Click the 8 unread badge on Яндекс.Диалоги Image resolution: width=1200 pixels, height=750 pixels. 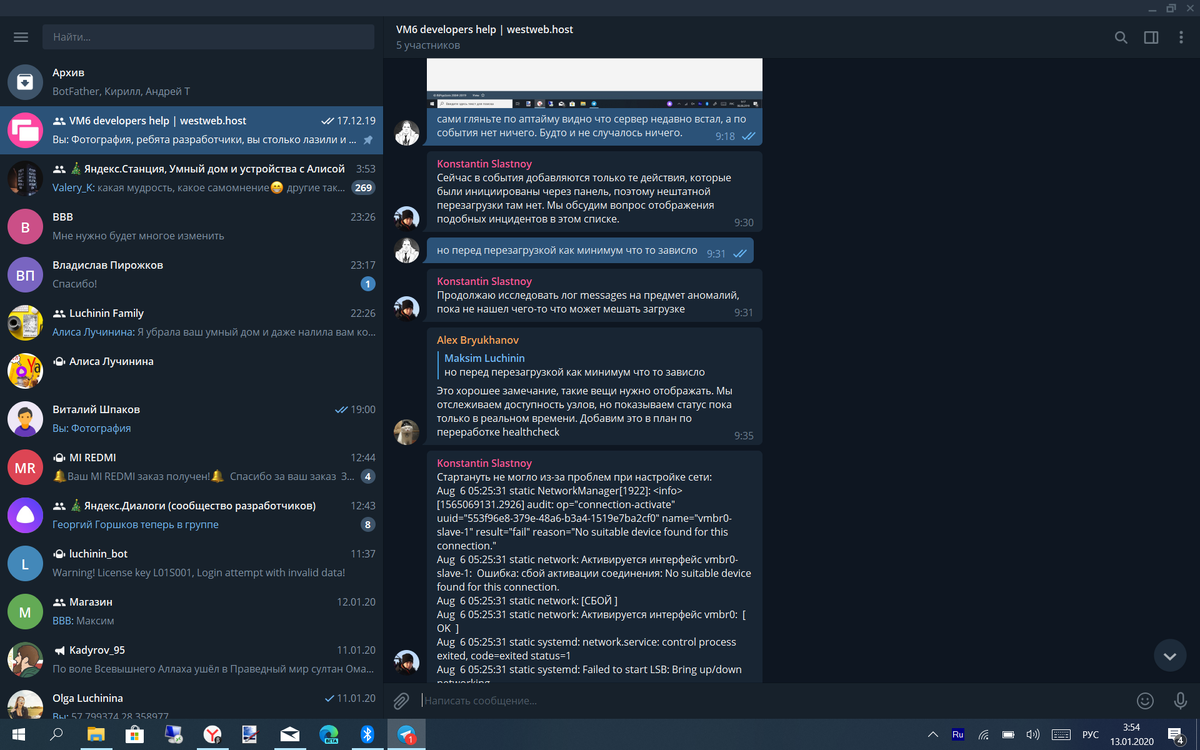pos(367,524)
